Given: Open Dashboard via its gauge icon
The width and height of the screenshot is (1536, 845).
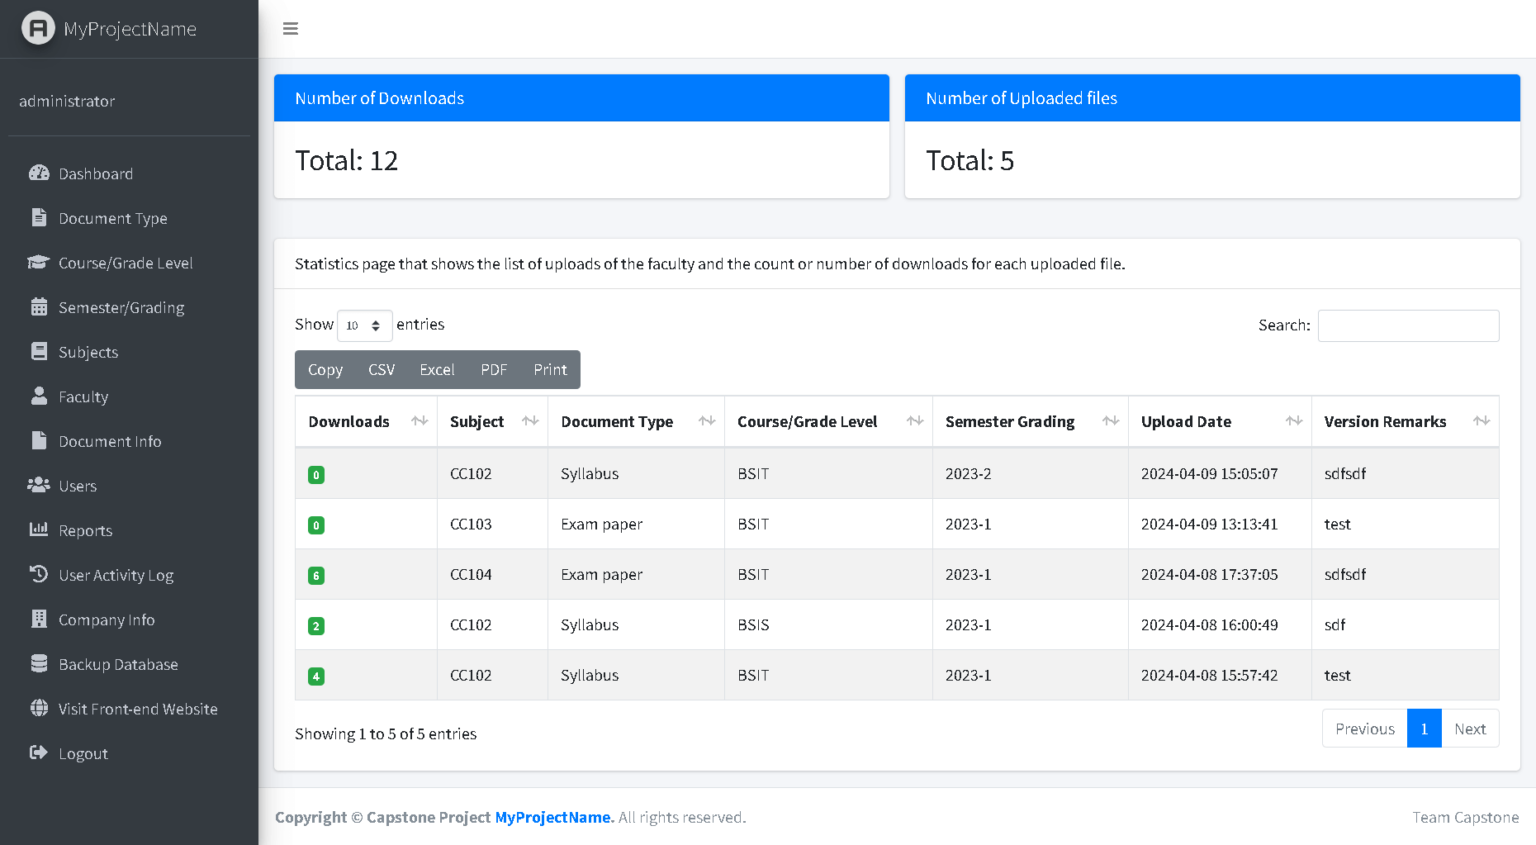Looking at the screenshot, I should click(39, 173).
